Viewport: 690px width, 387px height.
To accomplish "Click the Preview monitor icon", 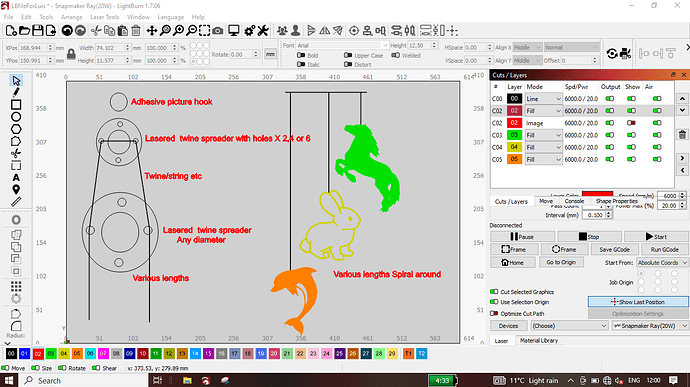I will point(234,30).
